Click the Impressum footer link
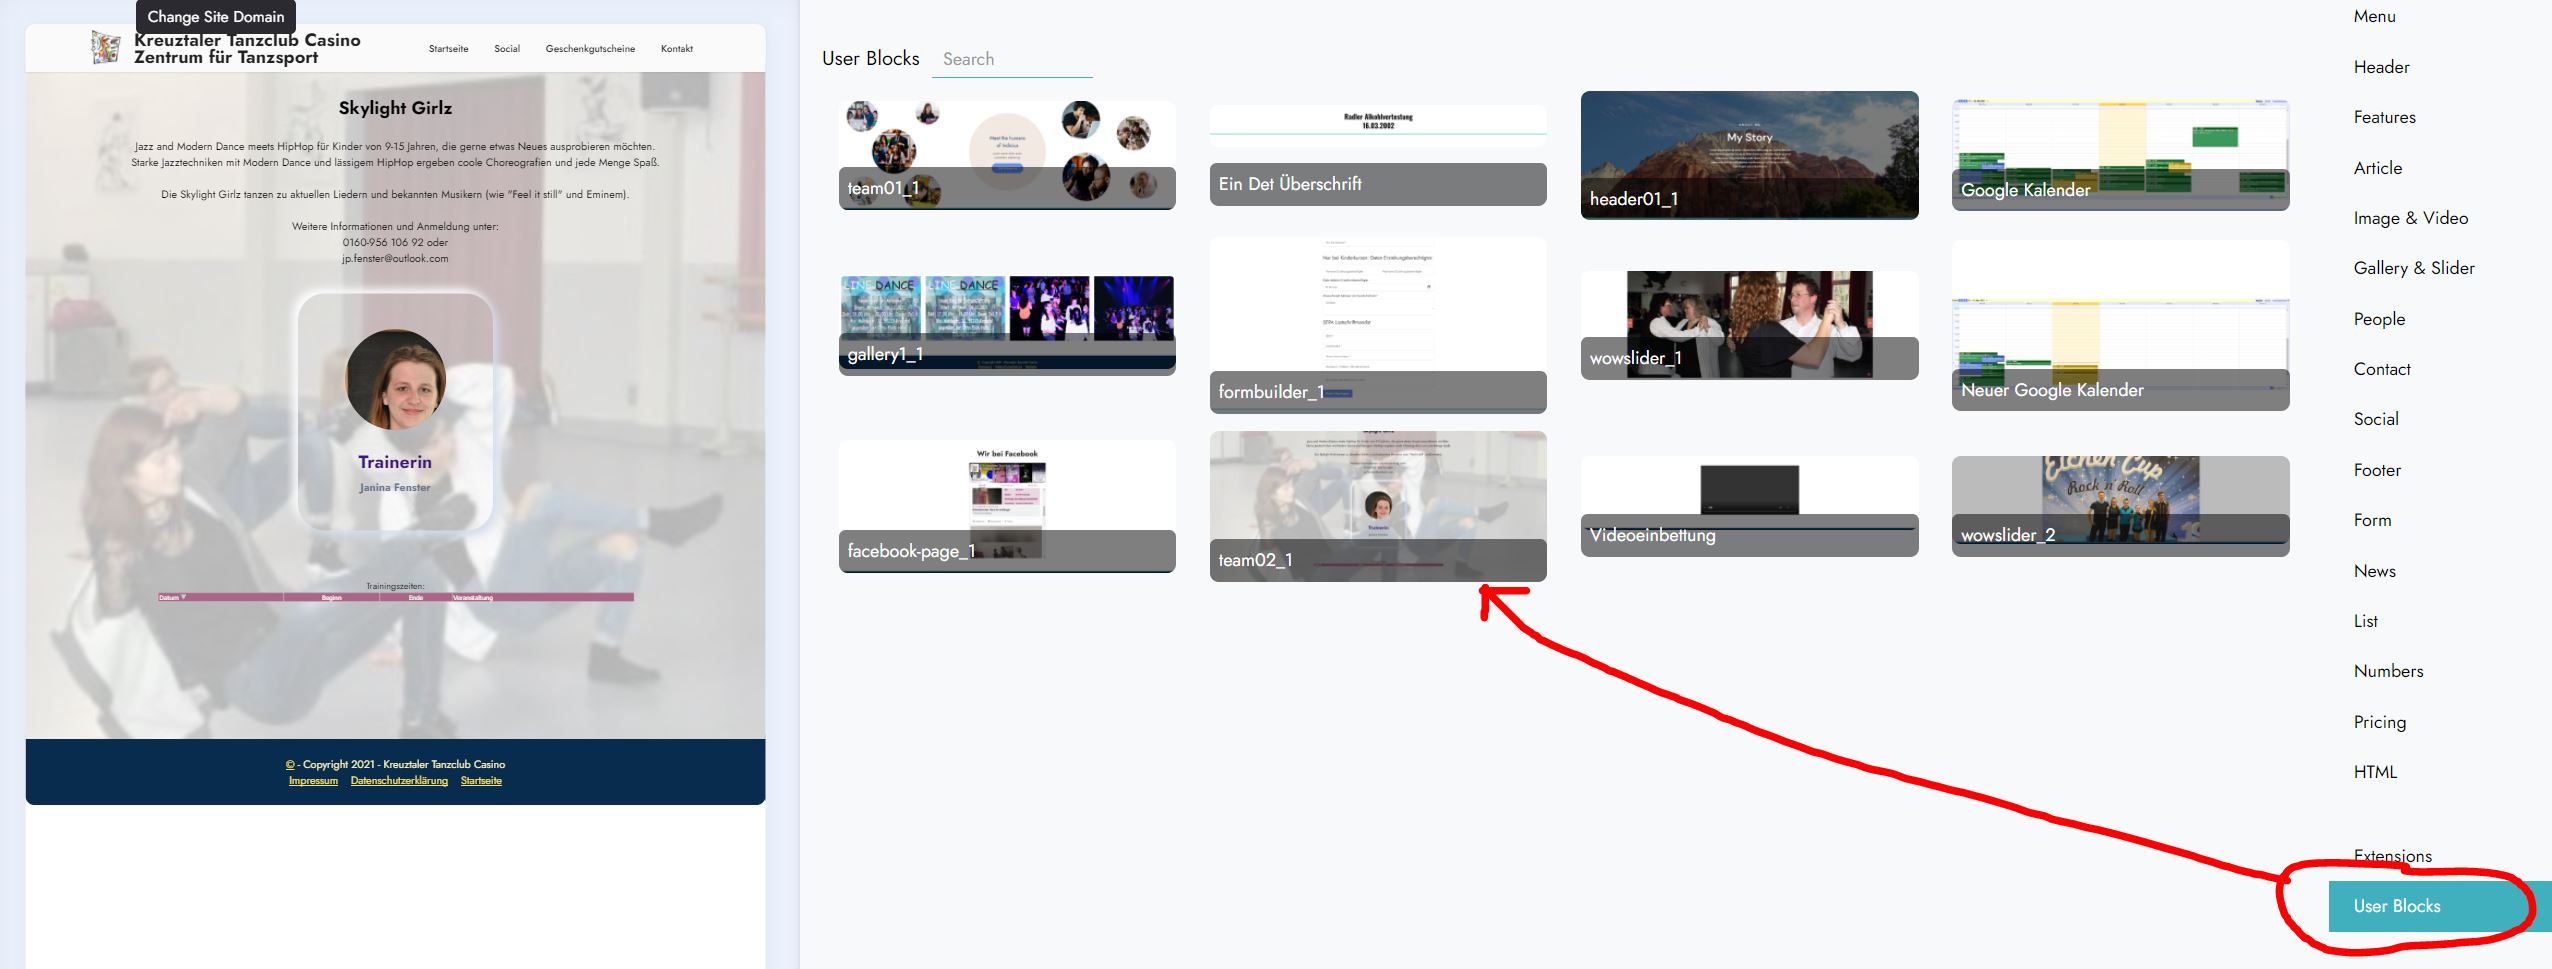Viewport: 2552px width, 969px height. tap(313, 781)
